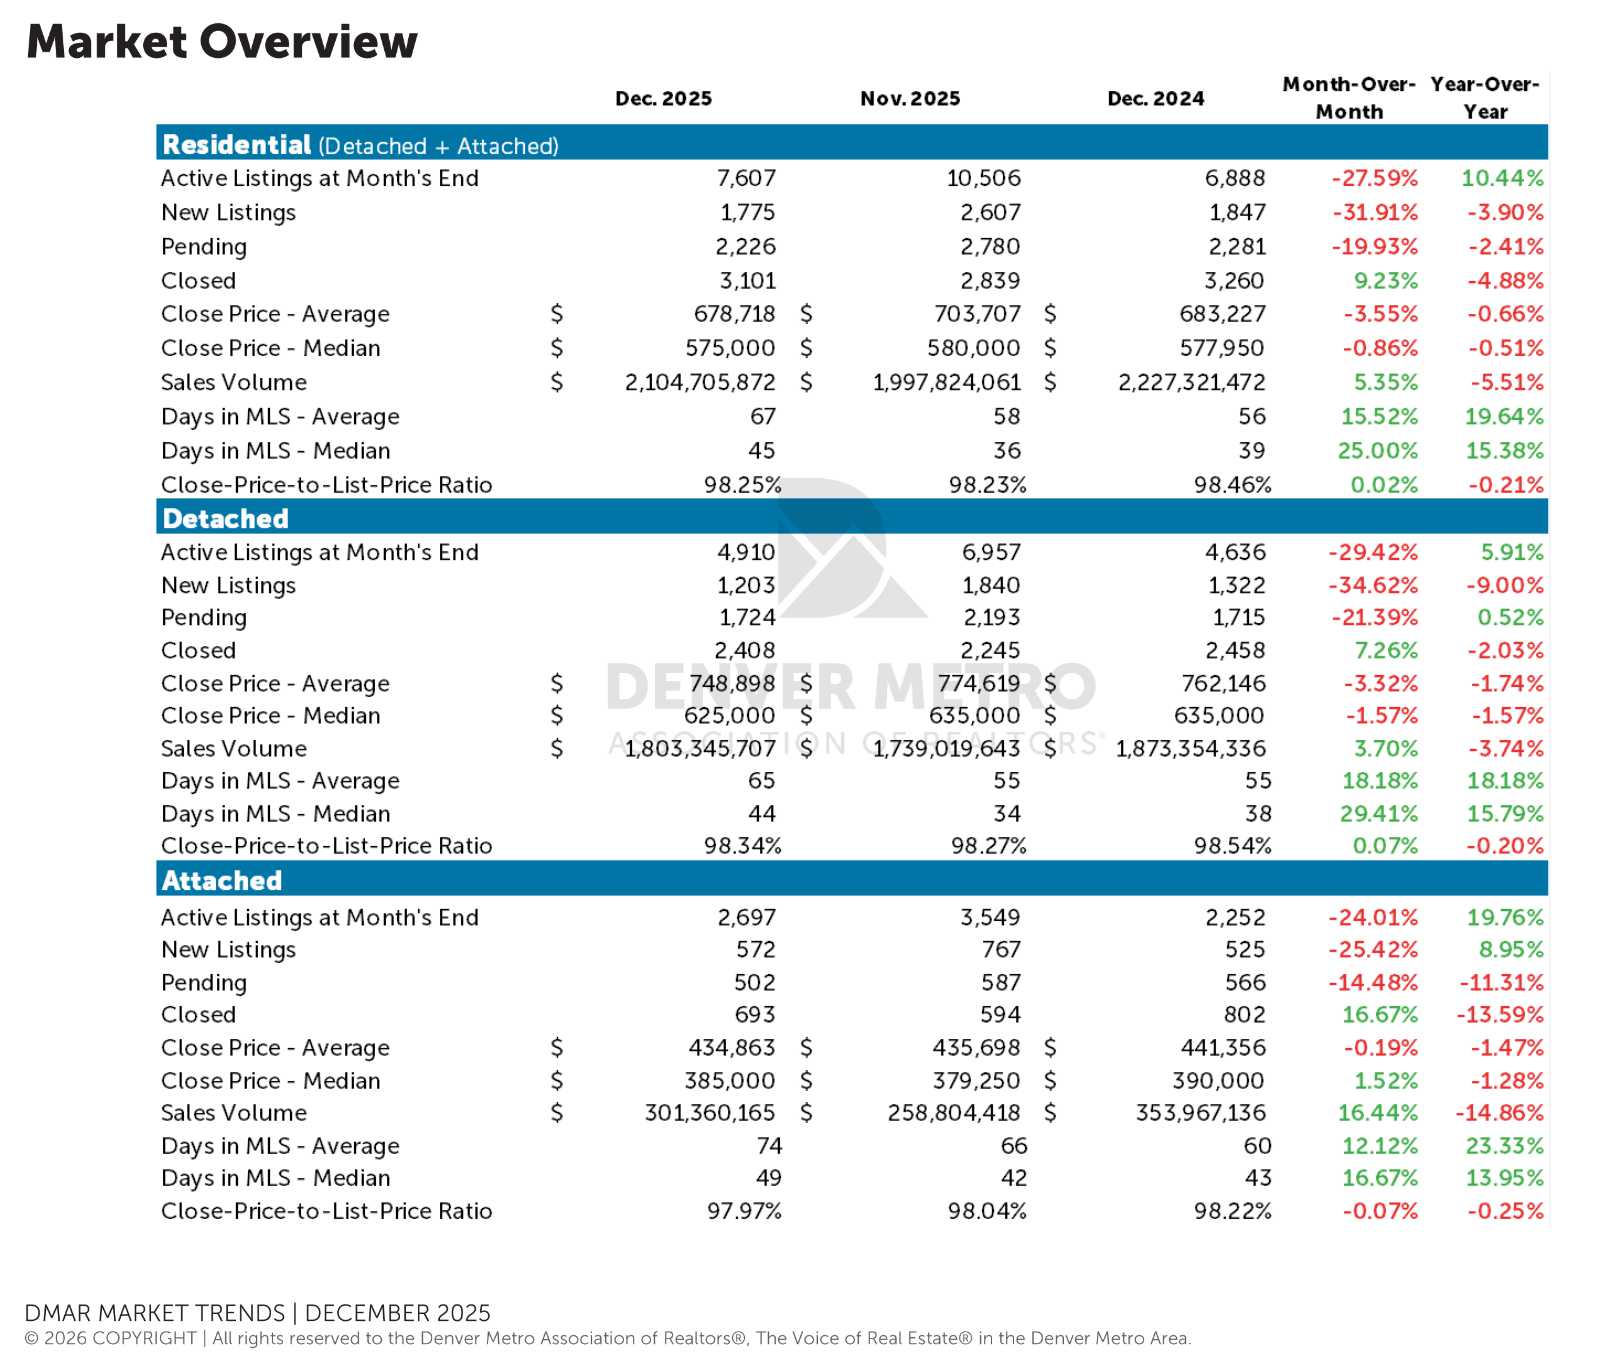Select the -27.59% month-over-month value
Viewport: 1600px width, 1363px height.
pos(1374,178)
